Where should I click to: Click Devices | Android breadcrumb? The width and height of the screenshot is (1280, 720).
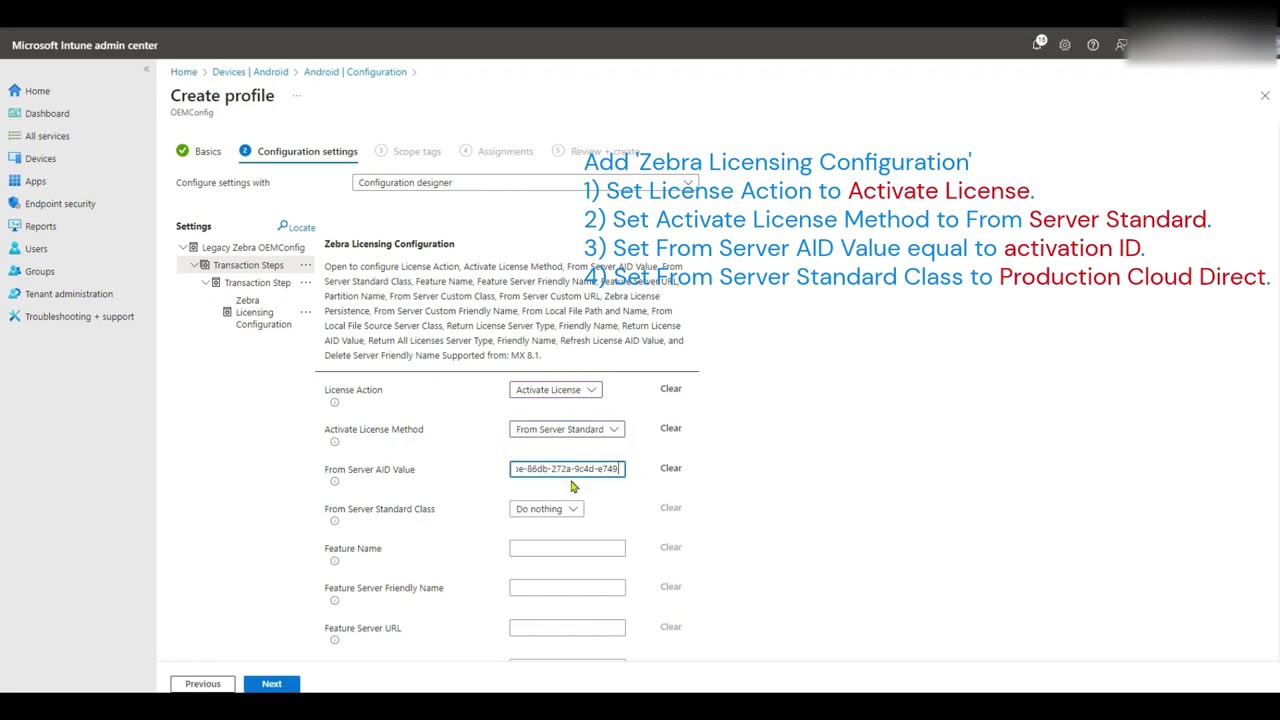(250, 72)
